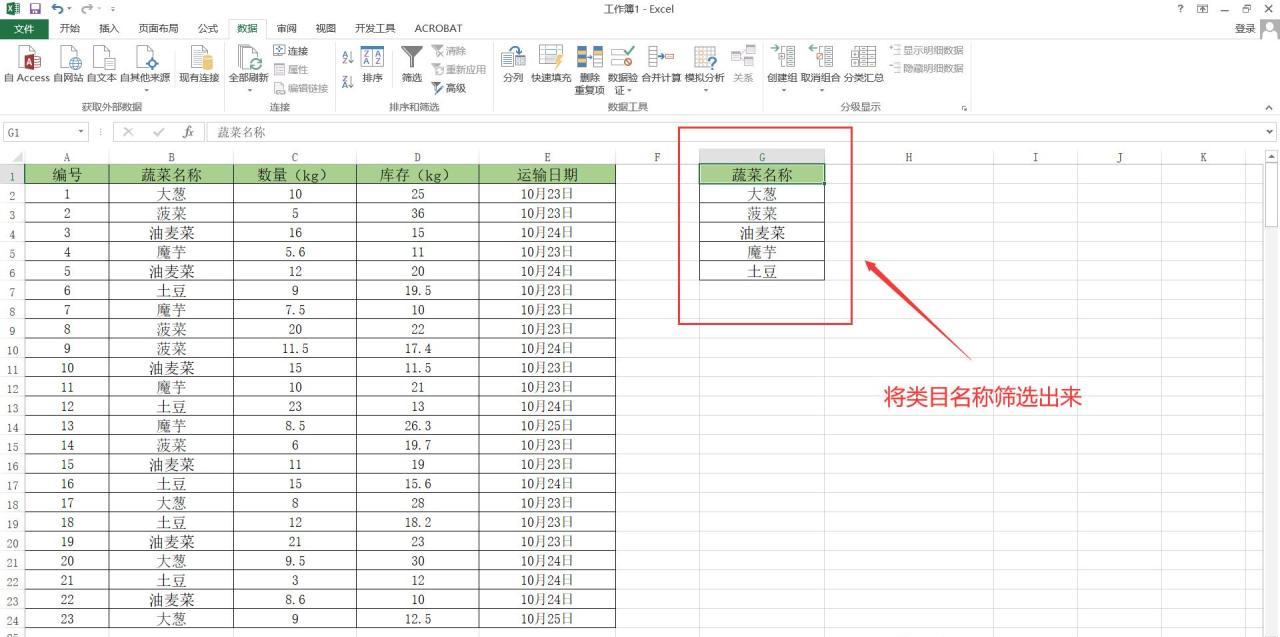The image size is (1280, 637).
Task: Sort descending with Z-to-A icon
Action: [x=348, y=82]
